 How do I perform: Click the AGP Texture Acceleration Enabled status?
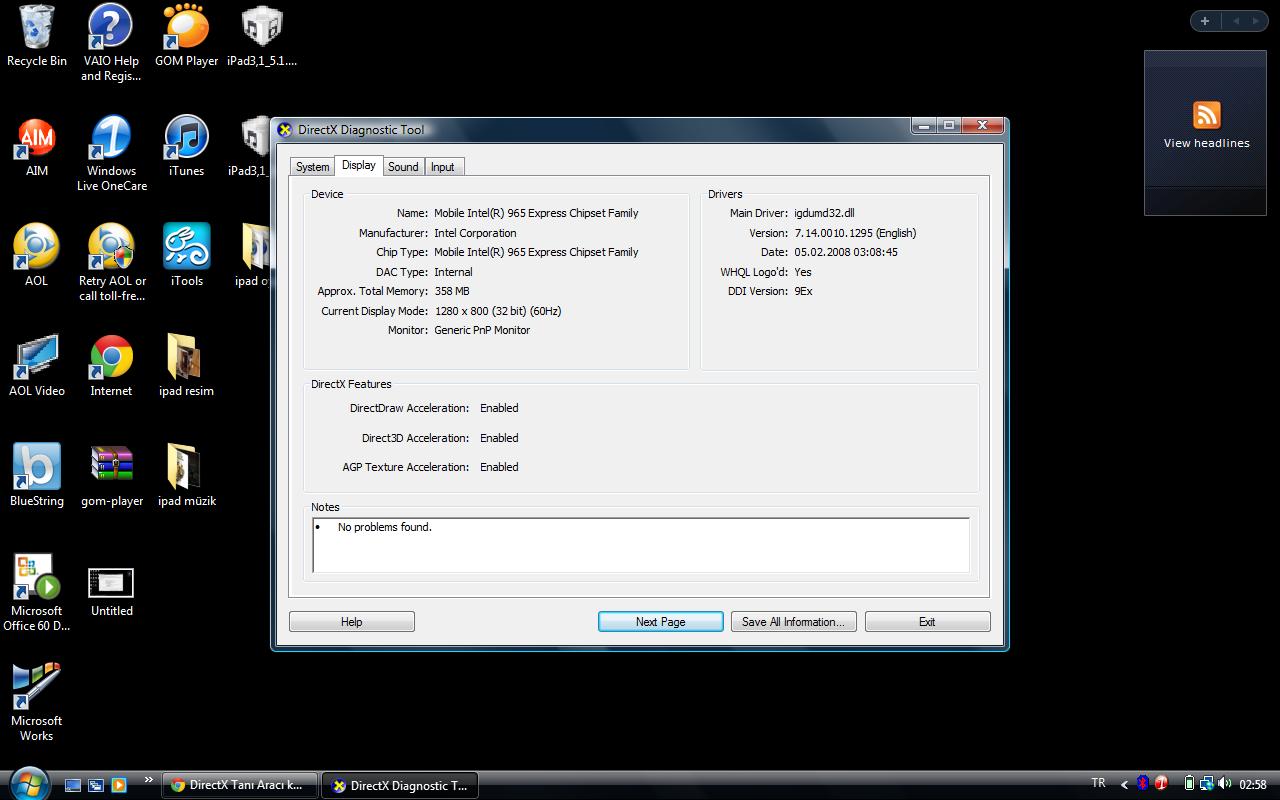499,467
